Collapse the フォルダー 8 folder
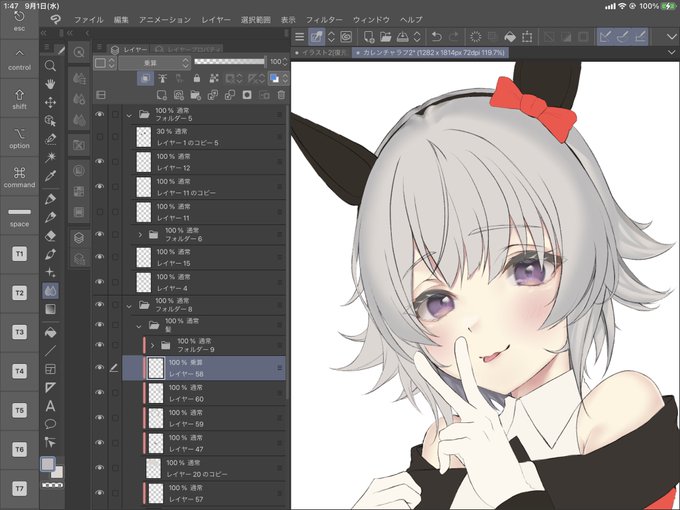 click(x=129, y=306)
